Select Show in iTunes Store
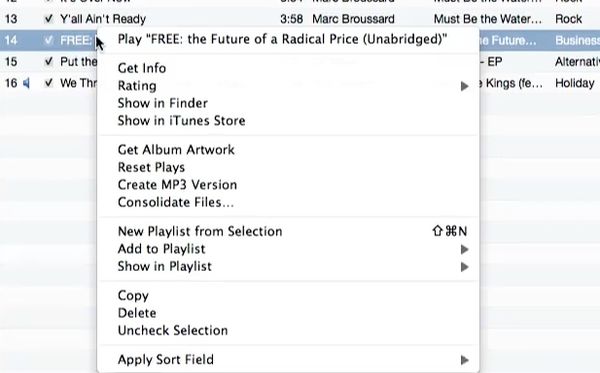Viewport: 600px width, 373px height. pyautogui.click(x=181, y=121)
